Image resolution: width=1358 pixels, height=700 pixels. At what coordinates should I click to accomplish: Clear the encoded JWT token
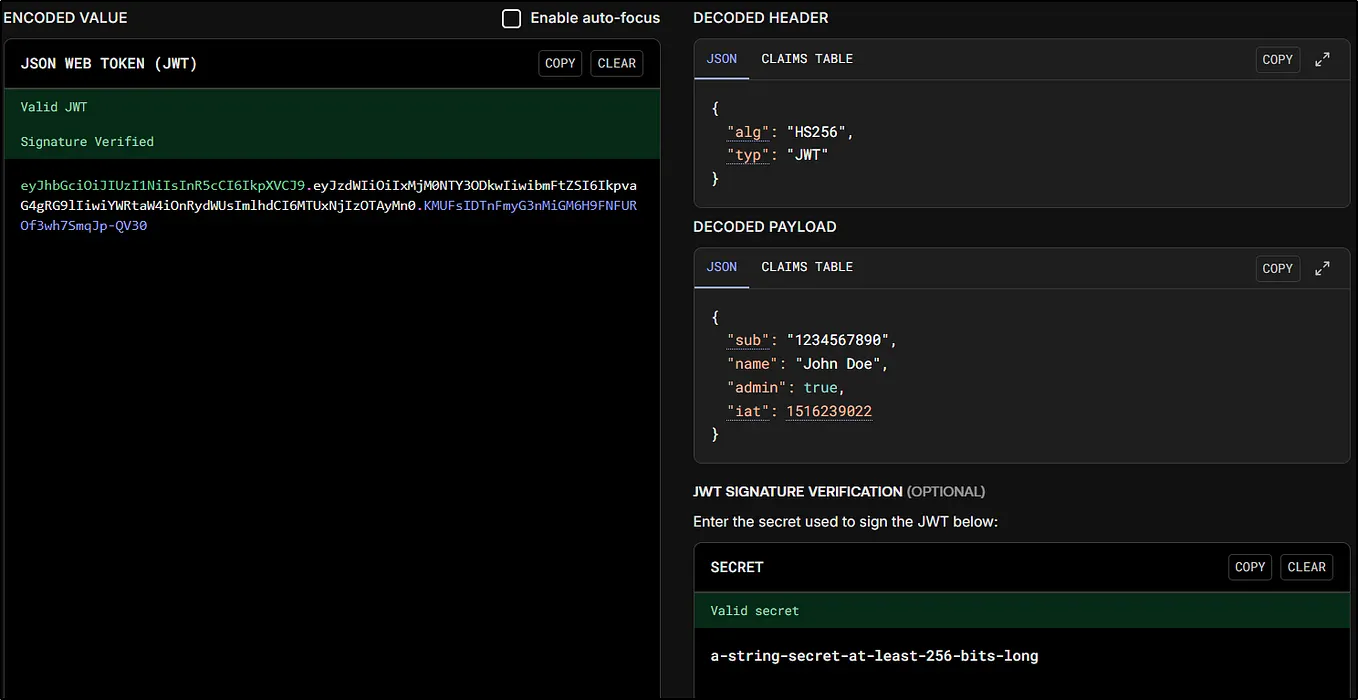(616, 63)
